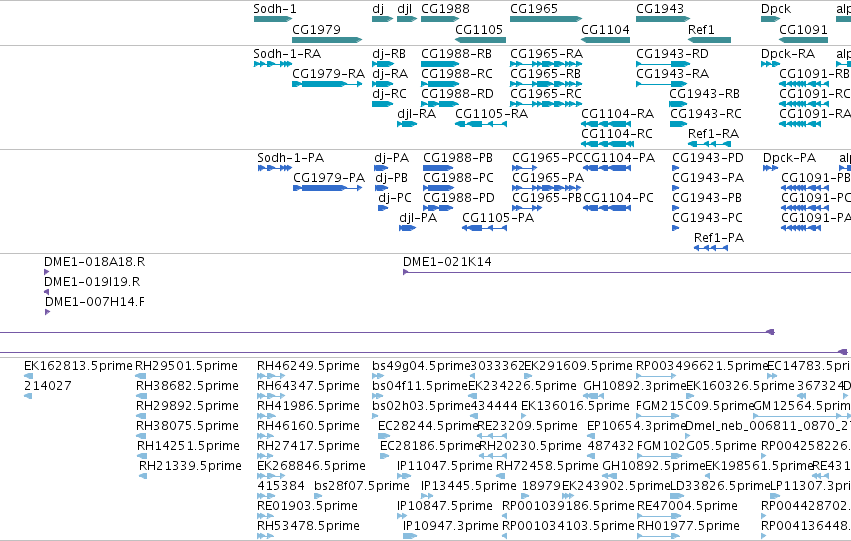This screenshot has height=541, width=851.
Task: Select the CG1943-PD protein label
Action: tap(708, 158)
